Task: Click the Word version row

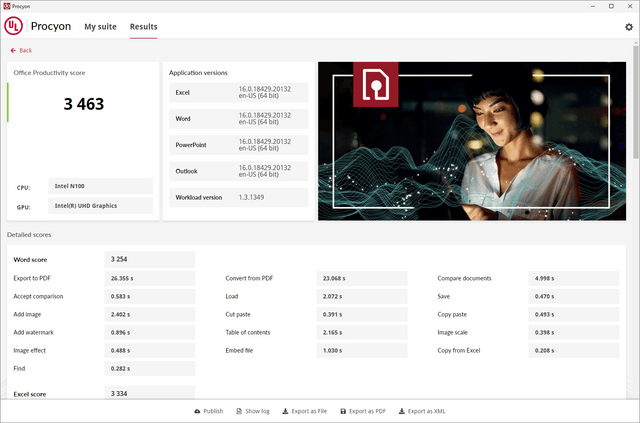Action: point(239,119)
